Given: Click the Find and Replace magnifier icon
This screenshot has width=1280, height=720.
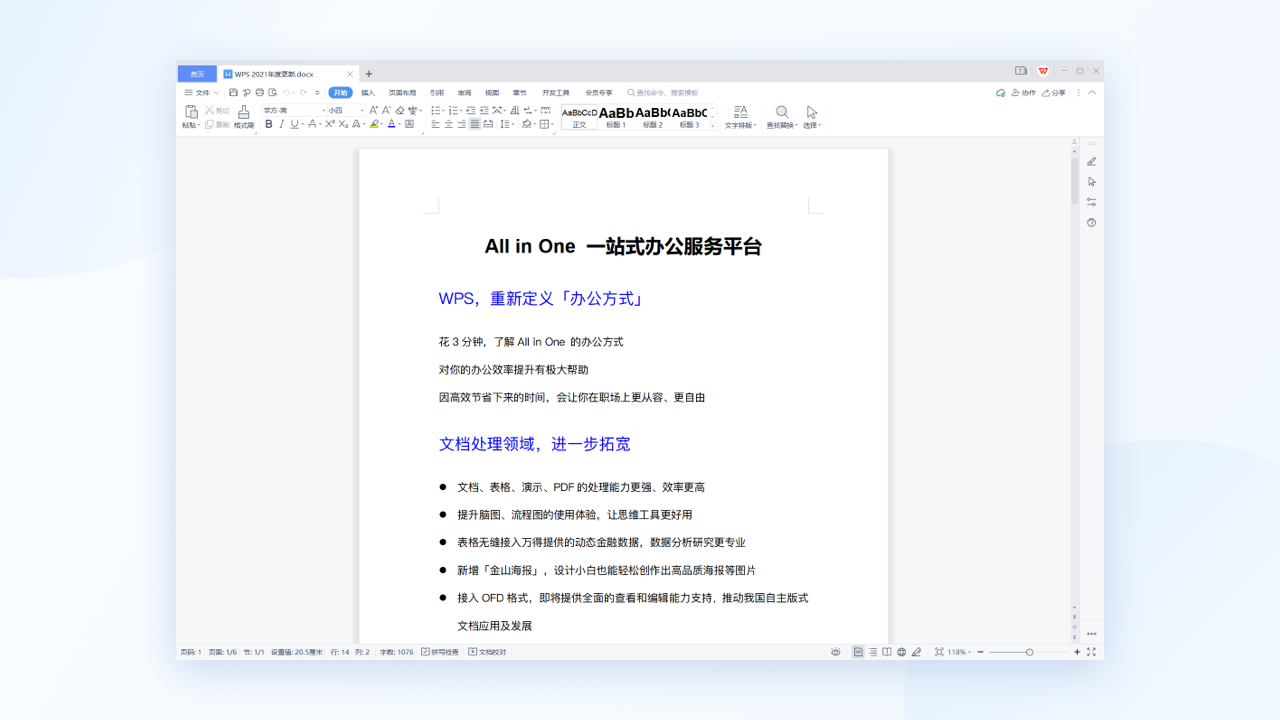Looking at the screenshot, I should (782, 112).
